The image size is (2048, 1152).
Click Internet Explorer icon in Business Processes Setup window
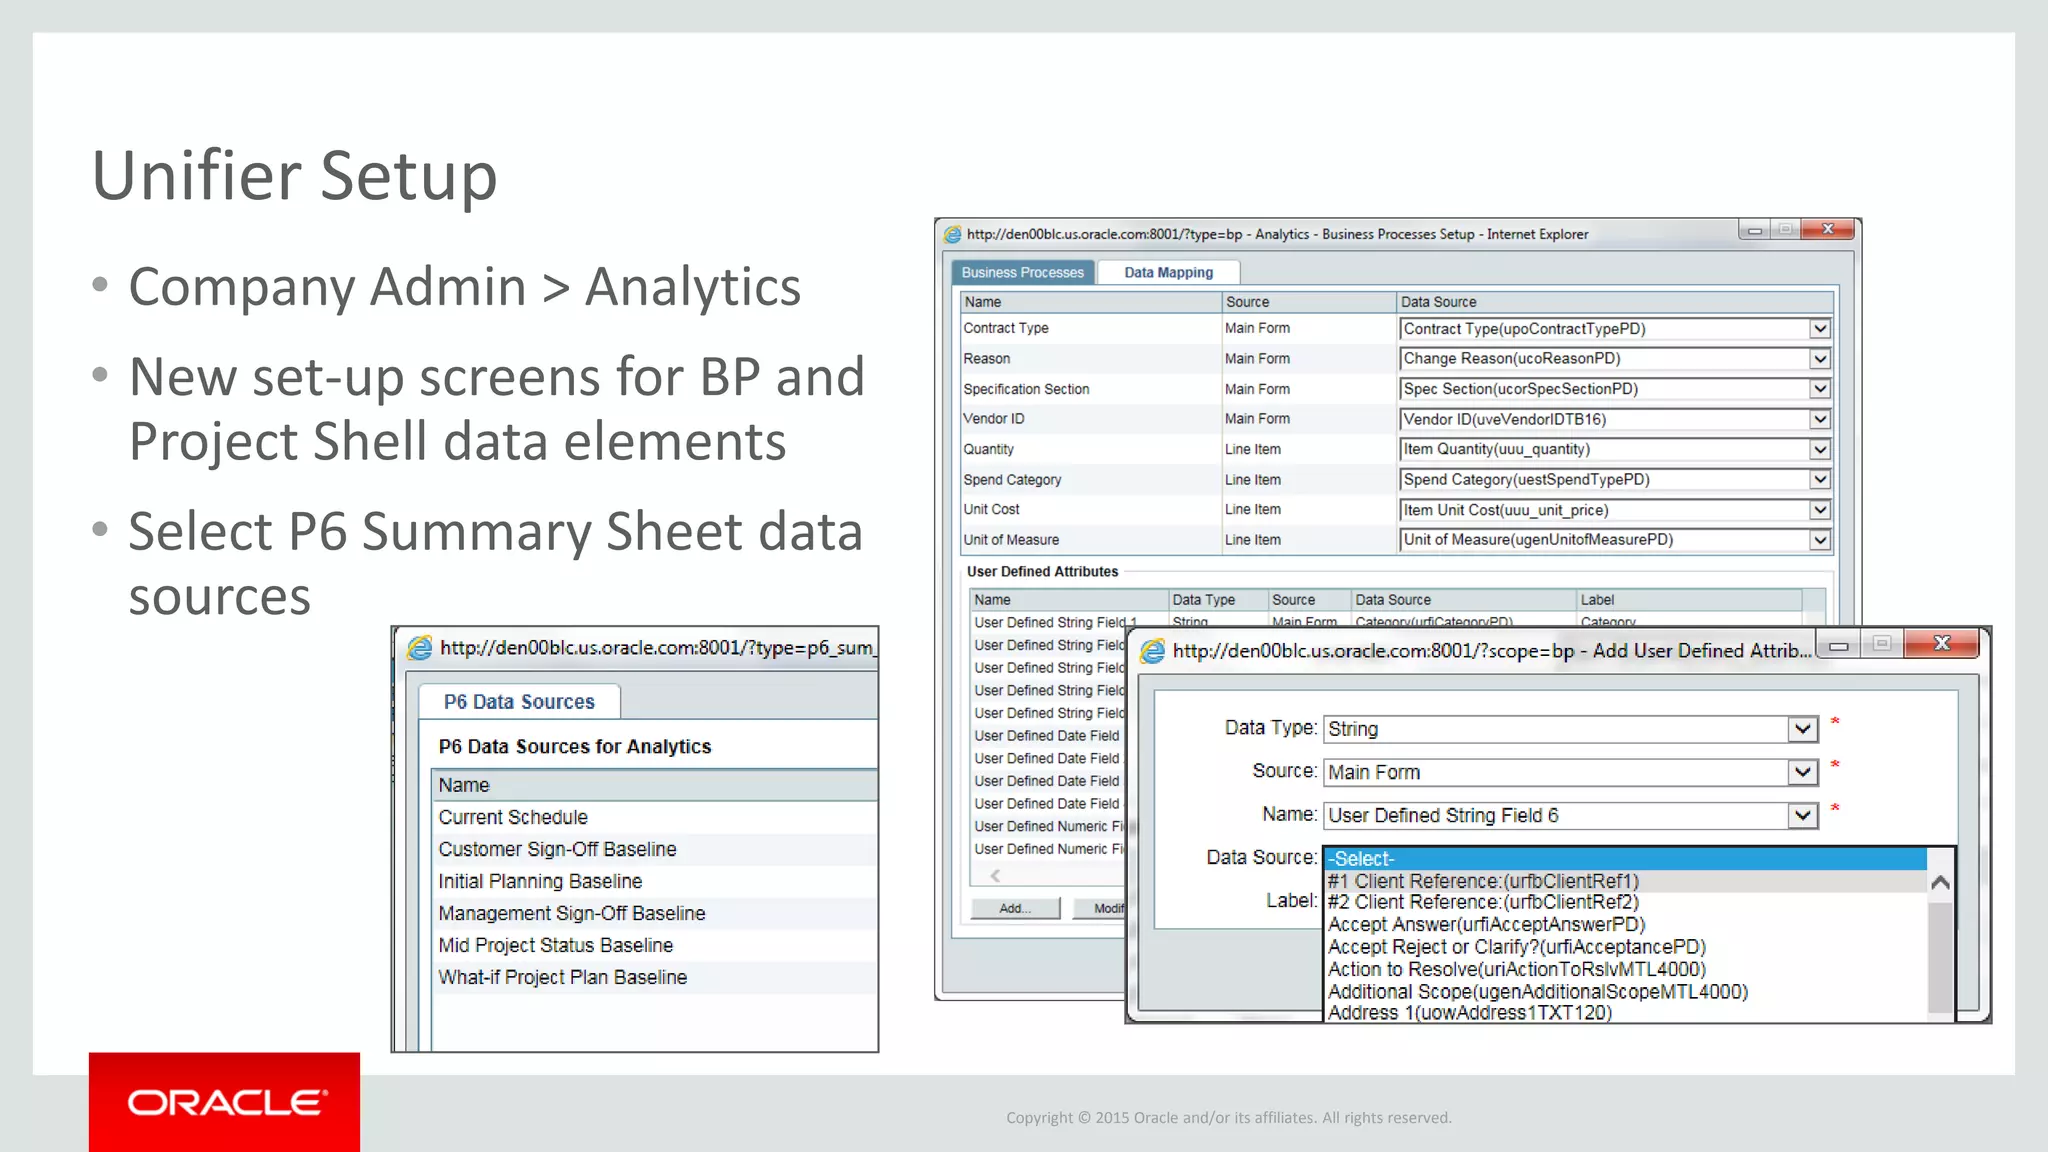952,234
